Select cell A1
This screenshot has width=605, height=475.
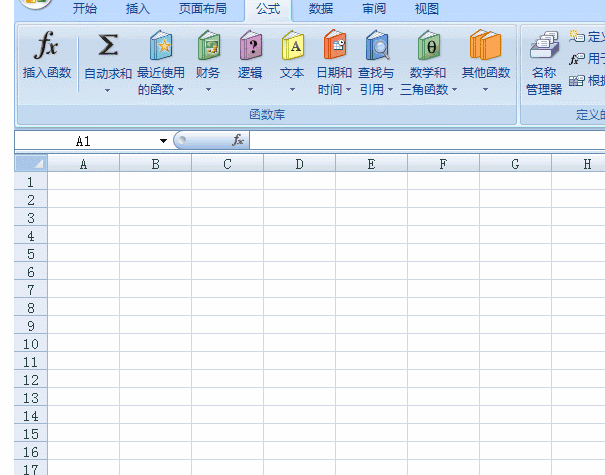click(x=83, y=181)
